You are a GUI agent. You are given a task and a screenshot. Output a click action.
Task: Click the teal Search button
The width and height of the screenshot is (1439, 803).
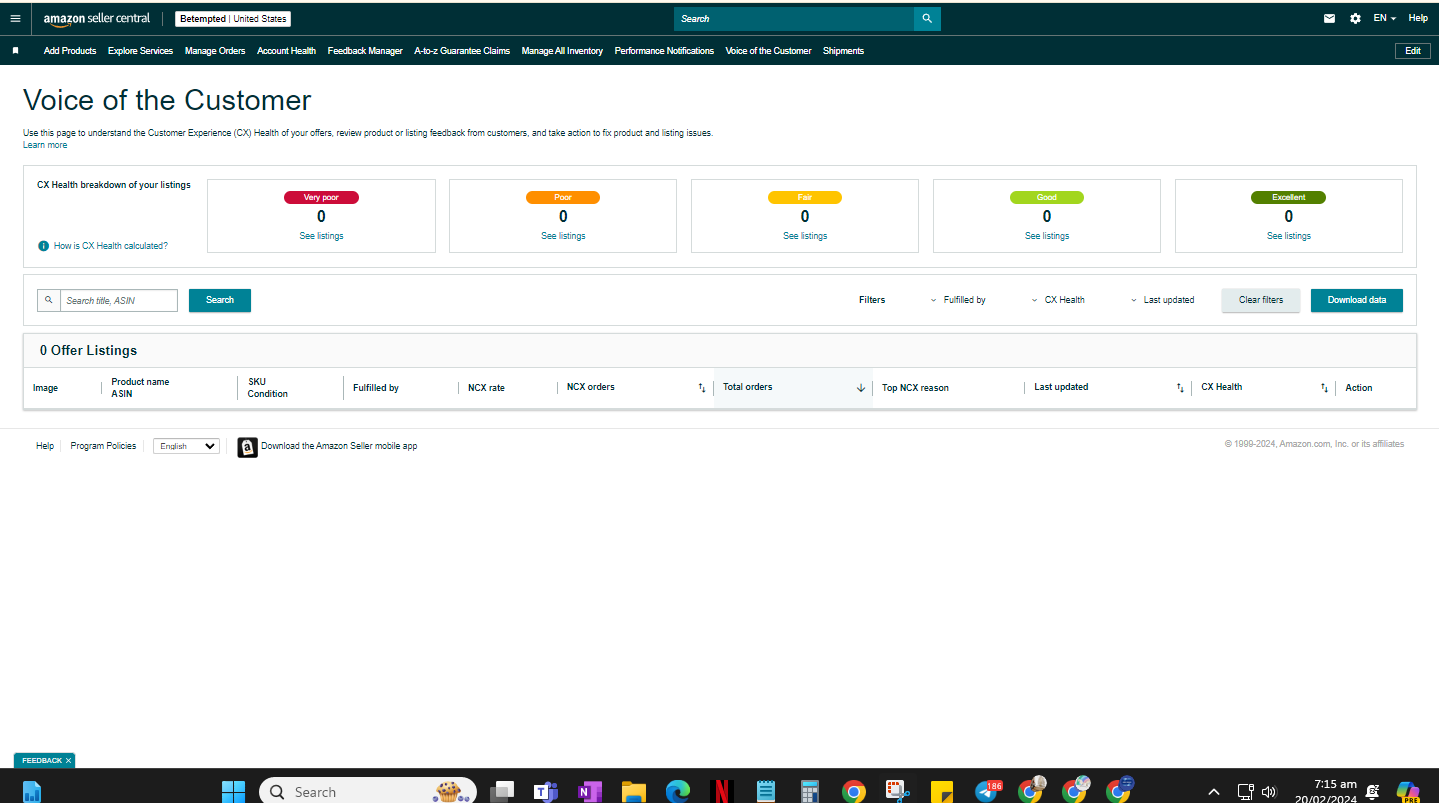[220, 300]
